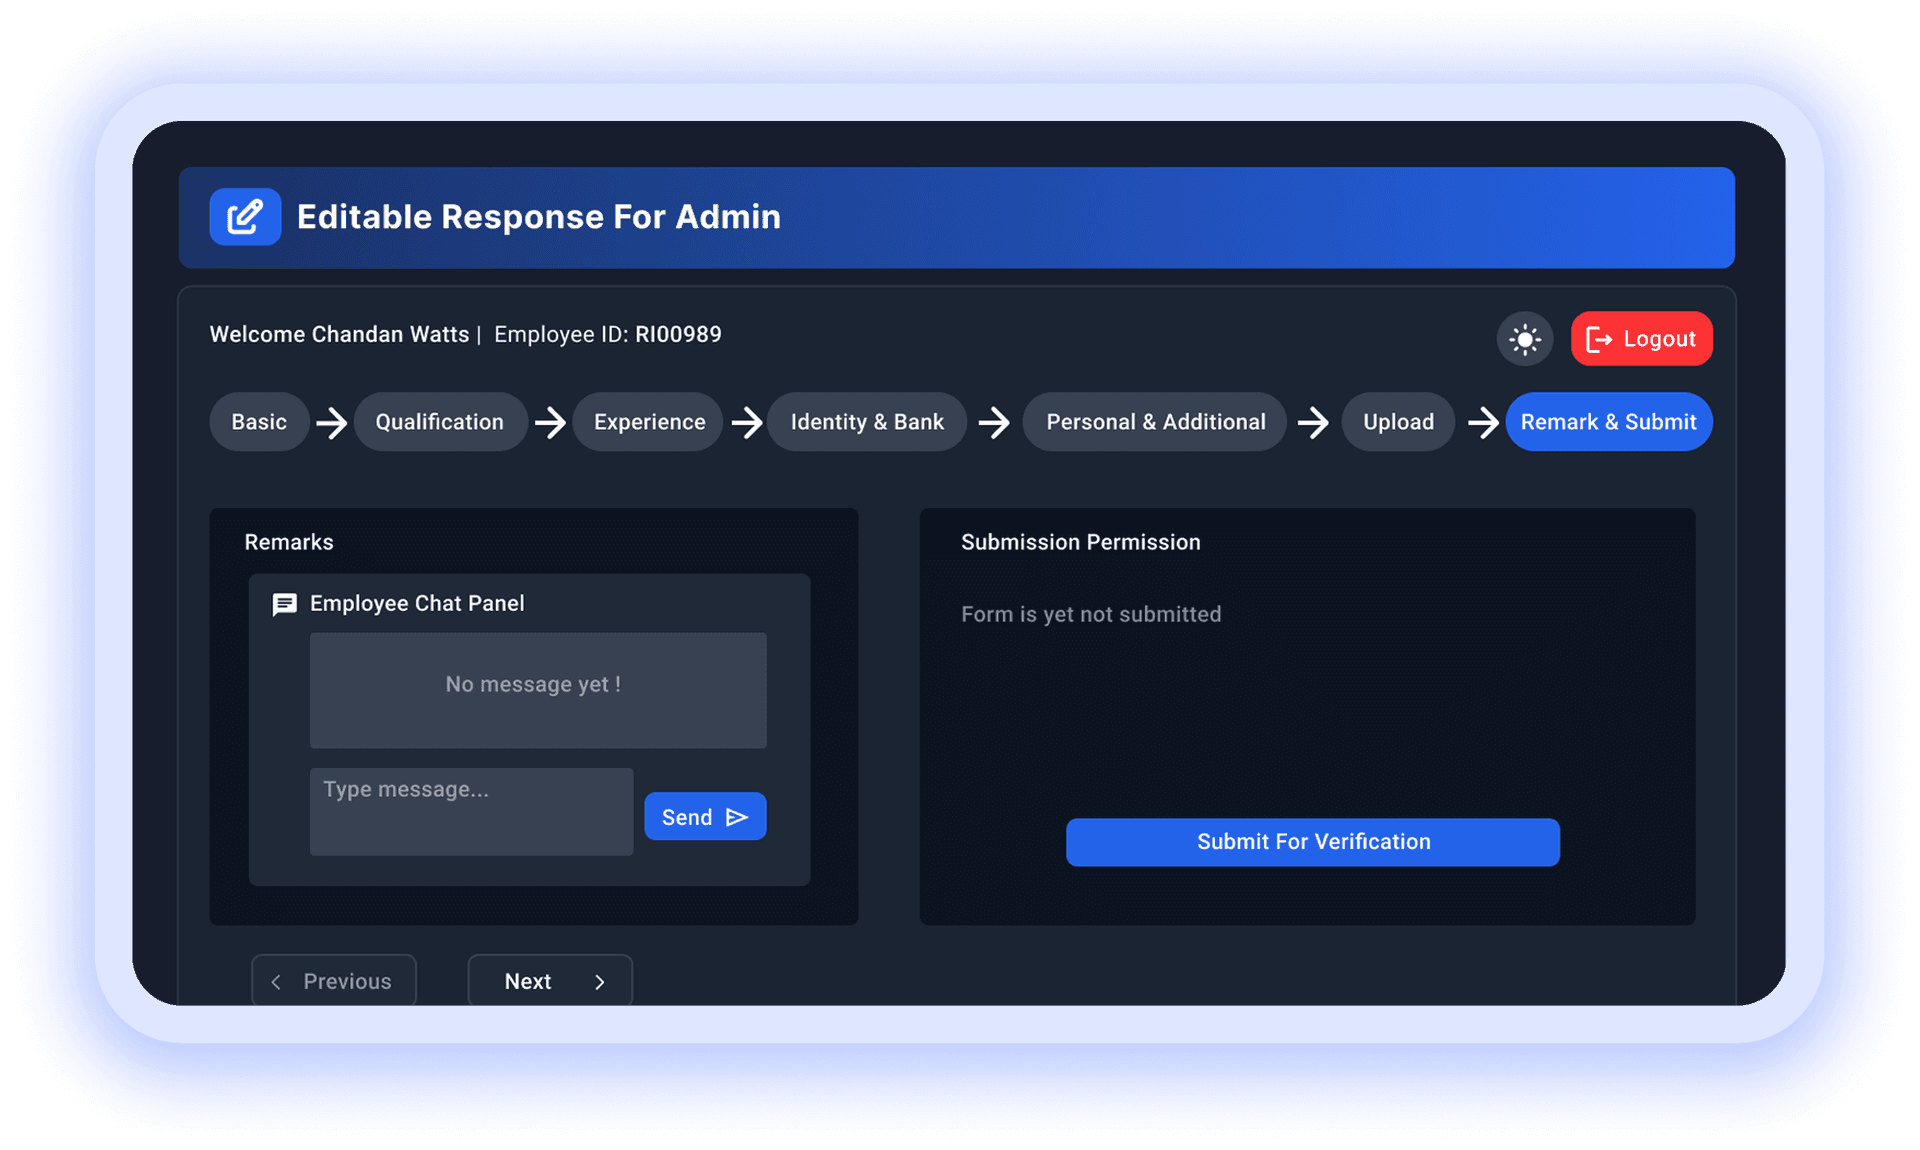1920x1150 pixels.
Task: Click the arrow between Basic and Qualification steps
Action: (x=330, y=422)
